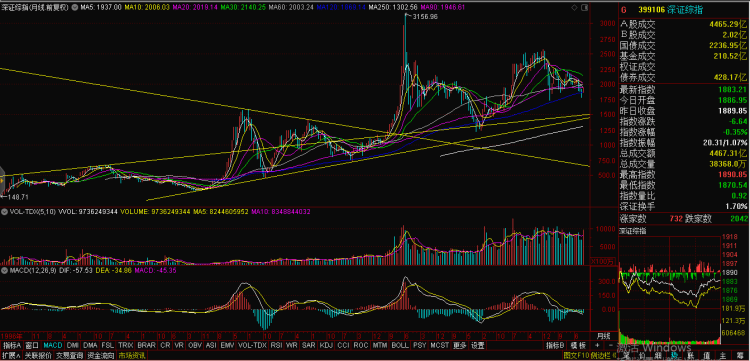
Task: Click the zoom in plus button
Action: 597,345
